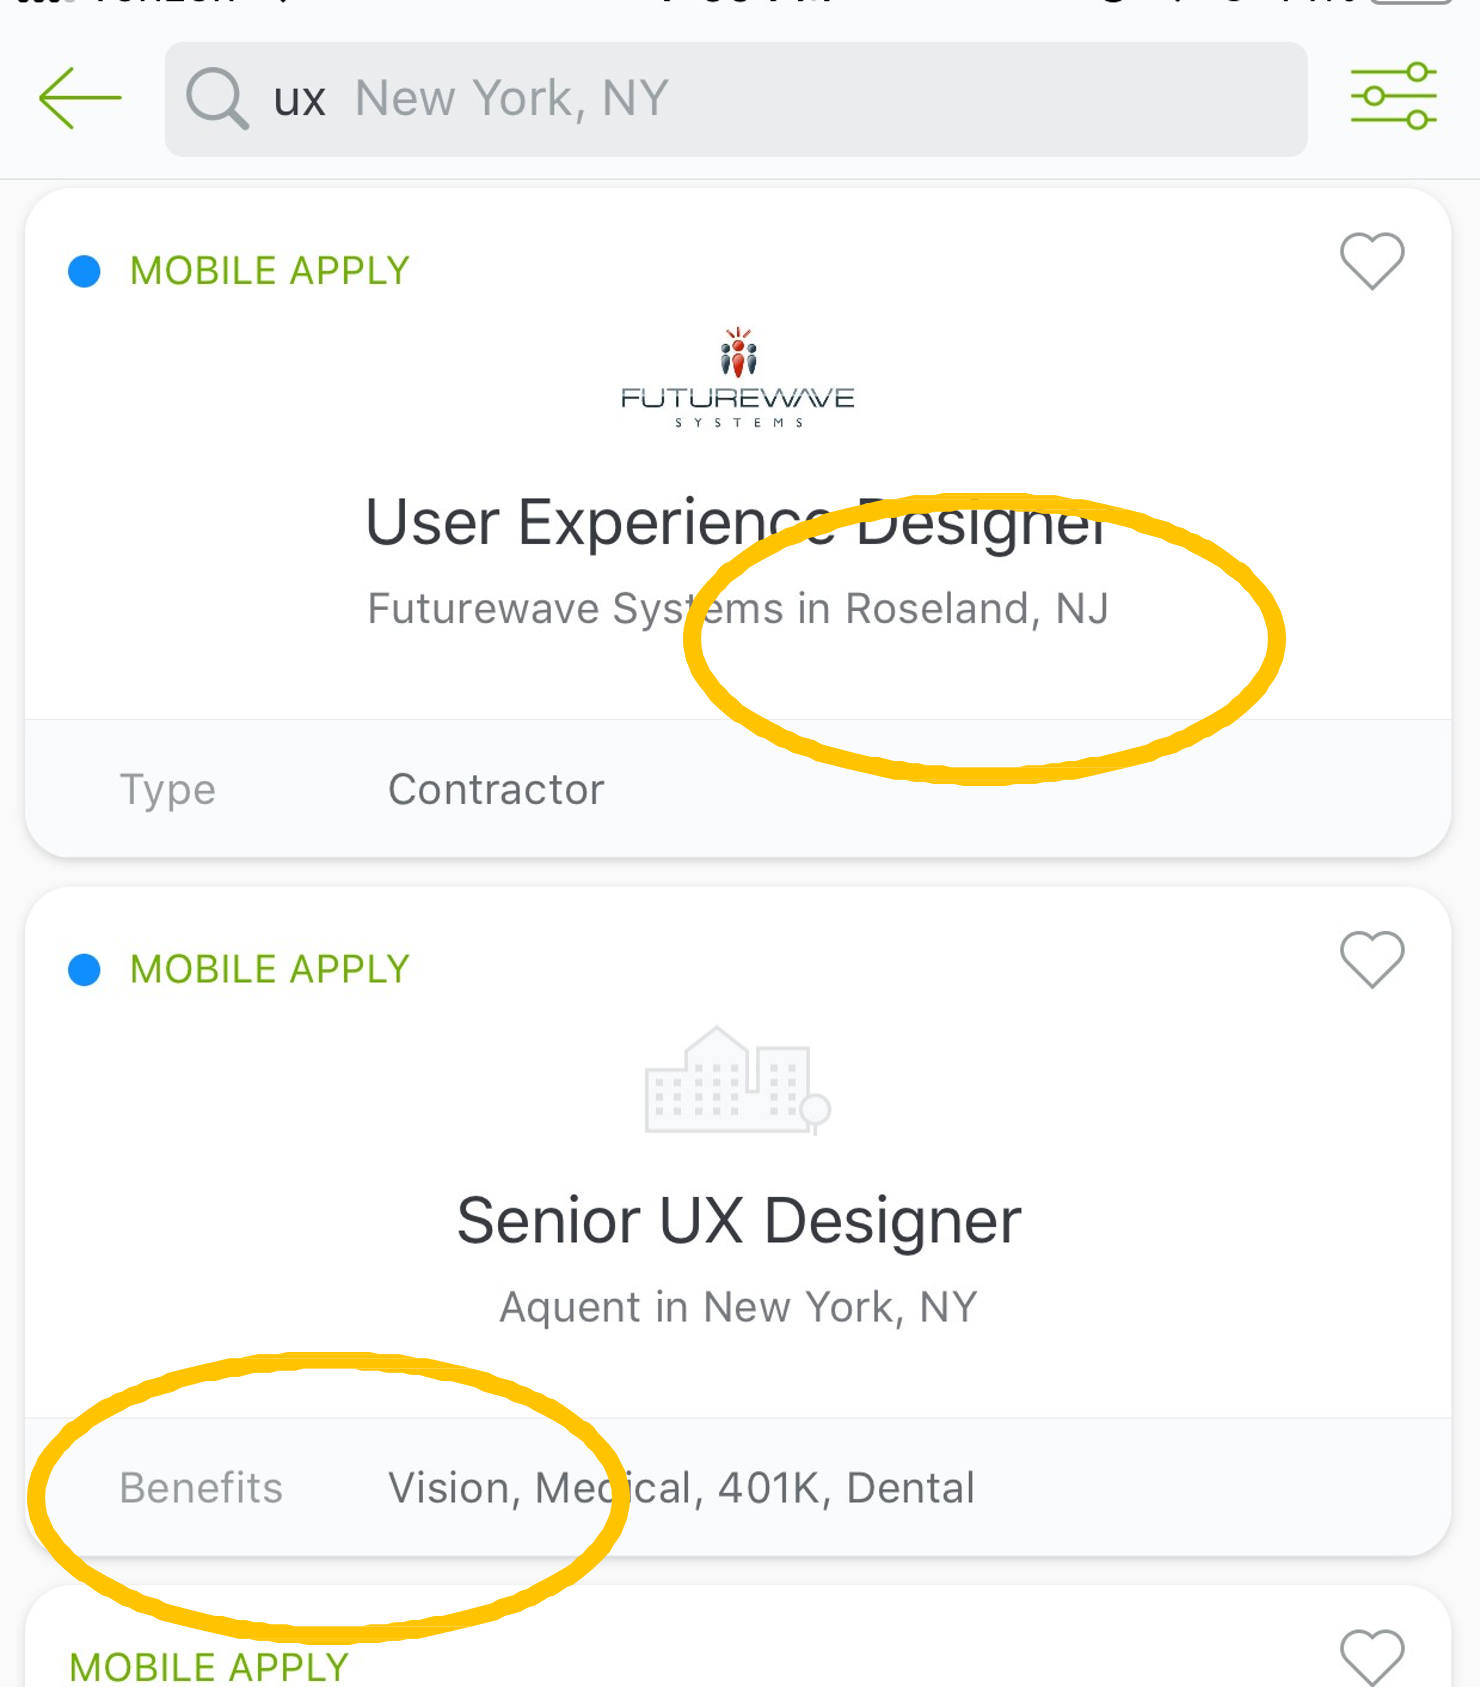Viewport: 1480px width, 1687px height.
Task: Tap the green back arrow
Action: tap(80, 98)
